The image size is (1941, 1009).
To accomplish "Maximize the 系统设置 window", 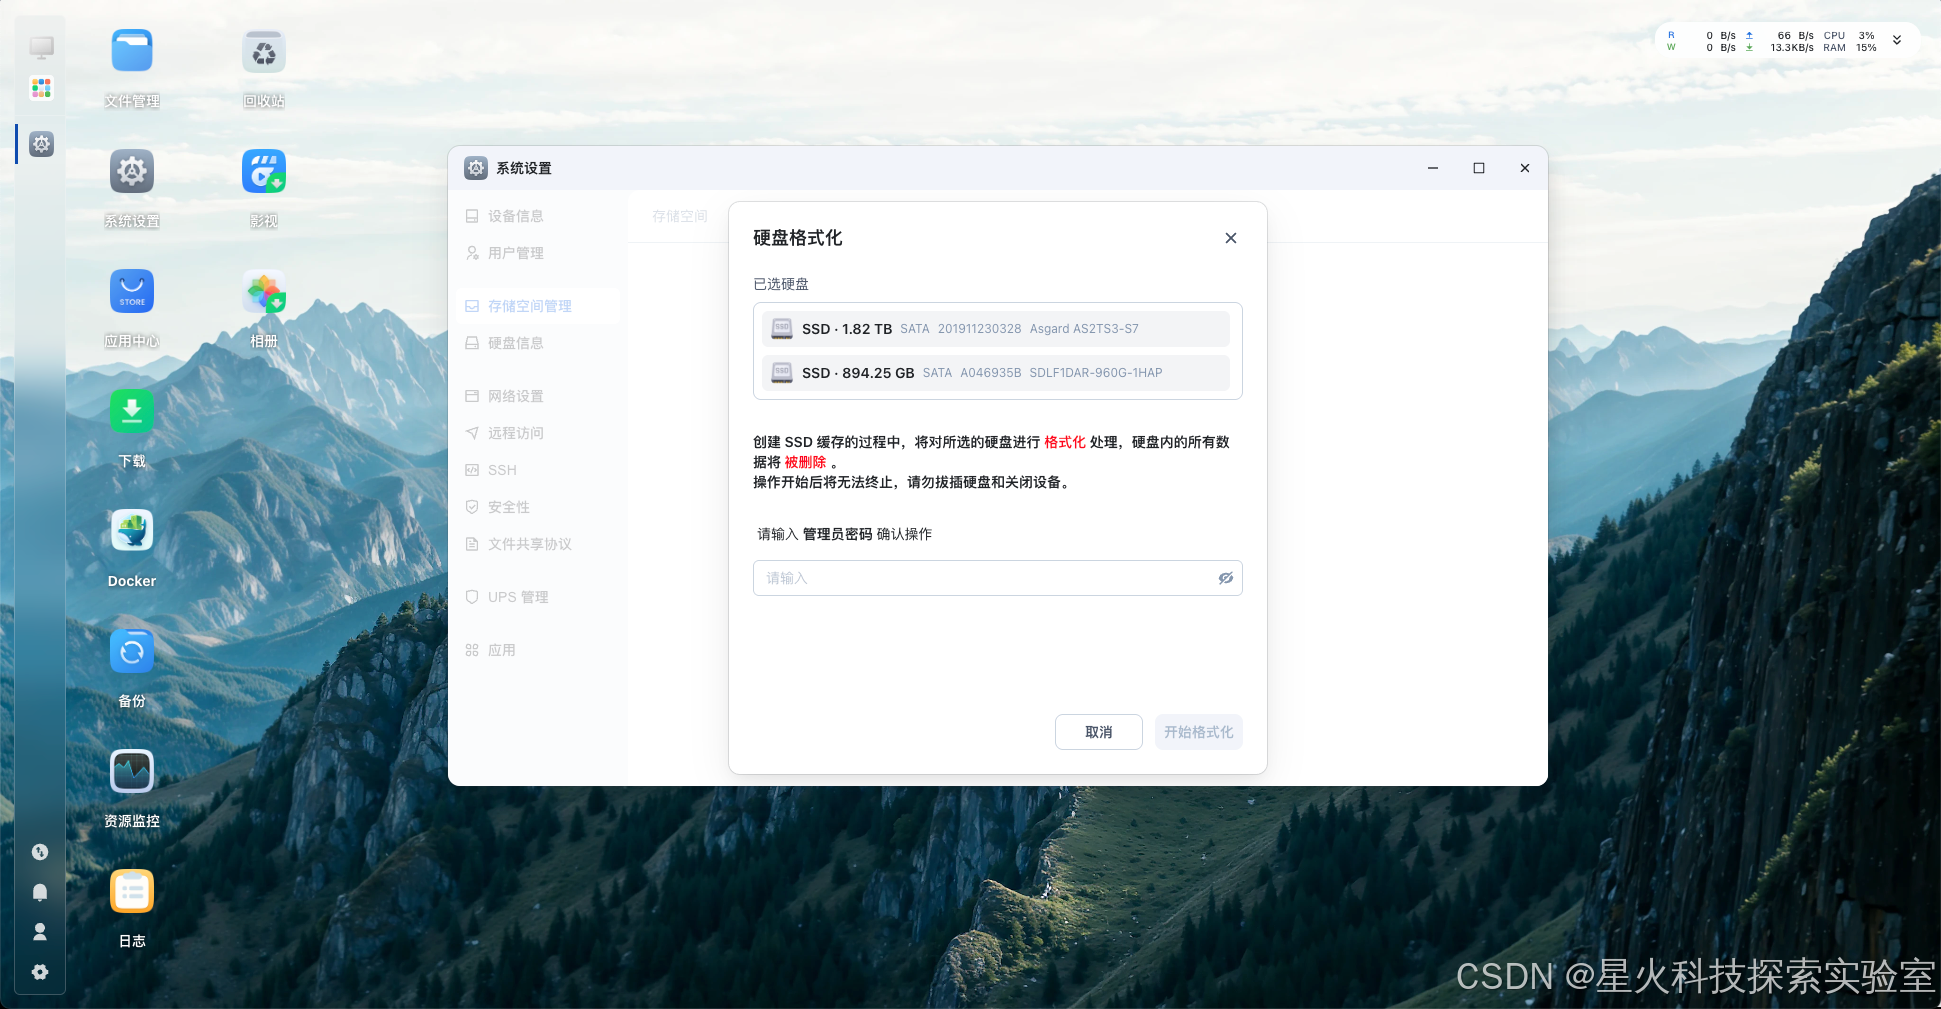I will pyautogui.click(x=1479, y=168).
